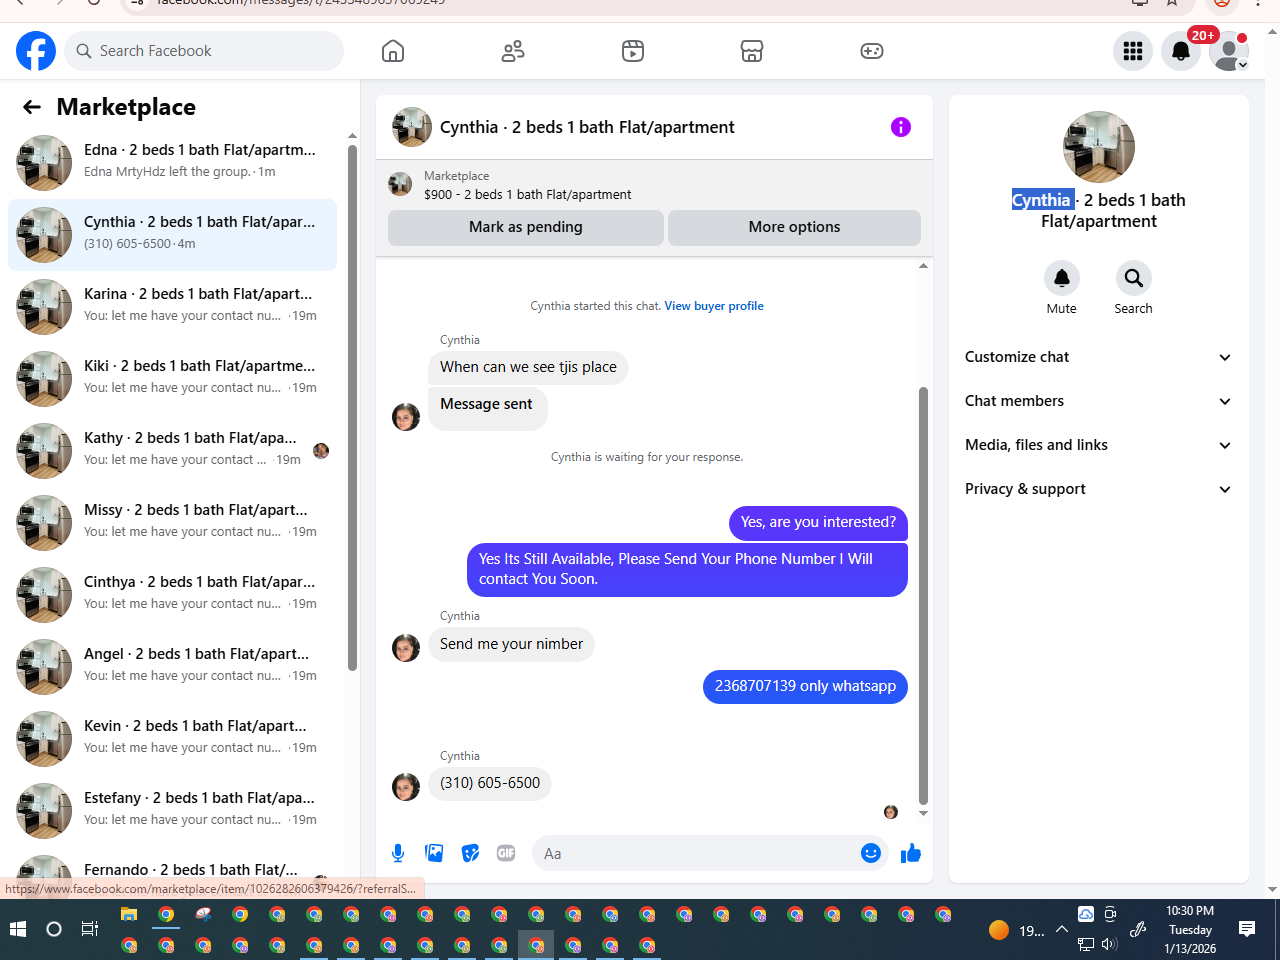1280x960 pixels.
Task: Open Karina conversation in list
Action: coord(172,306)
